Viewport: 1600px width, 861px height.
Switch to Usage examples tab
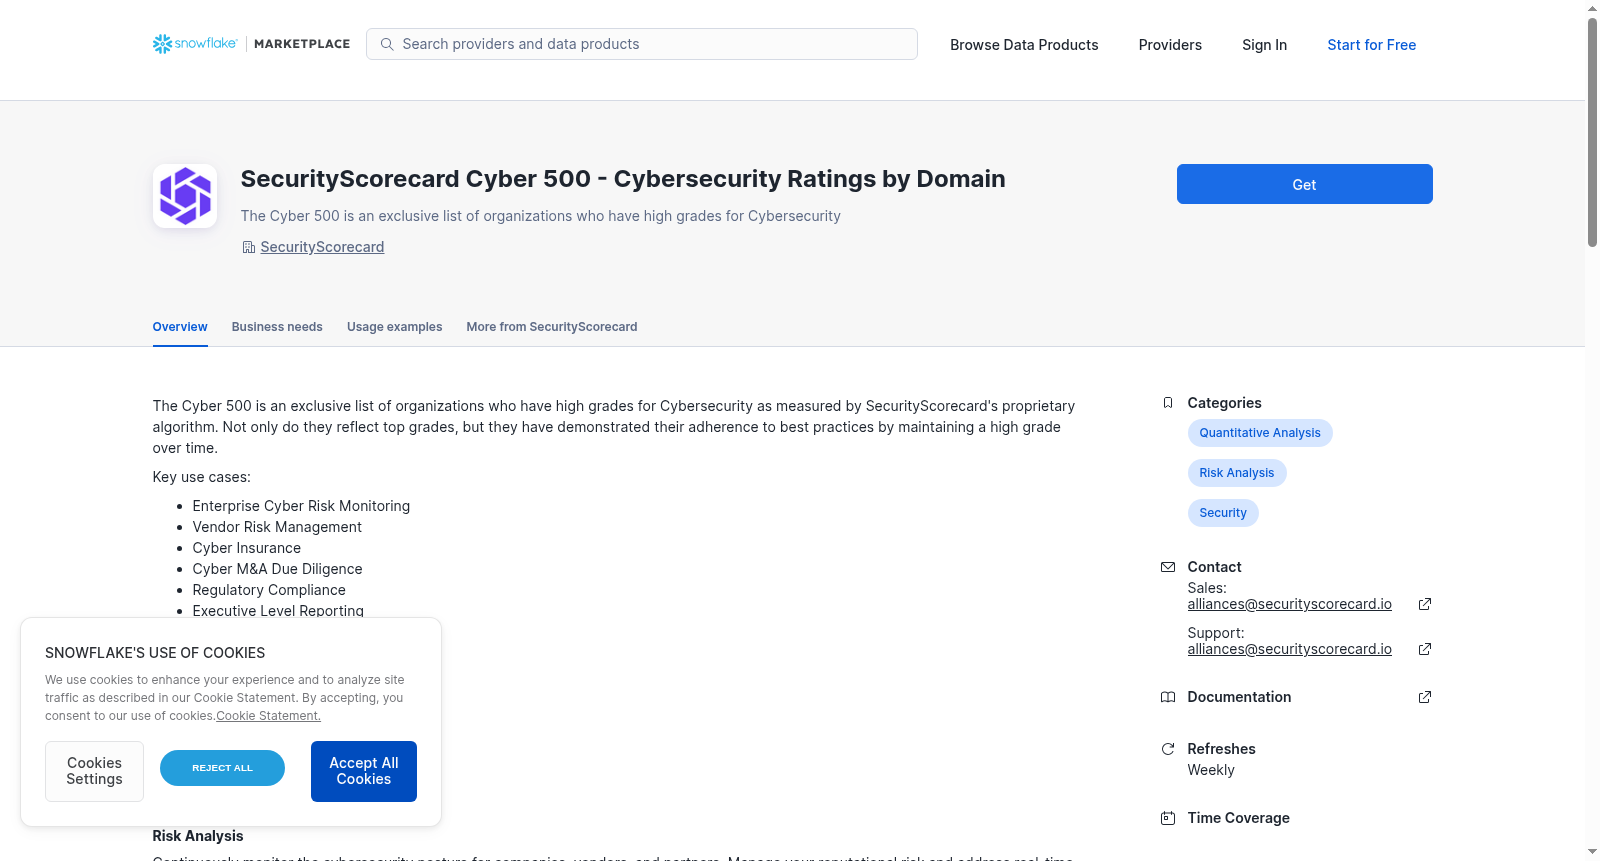pyautogui.click(x=394, y=327)
